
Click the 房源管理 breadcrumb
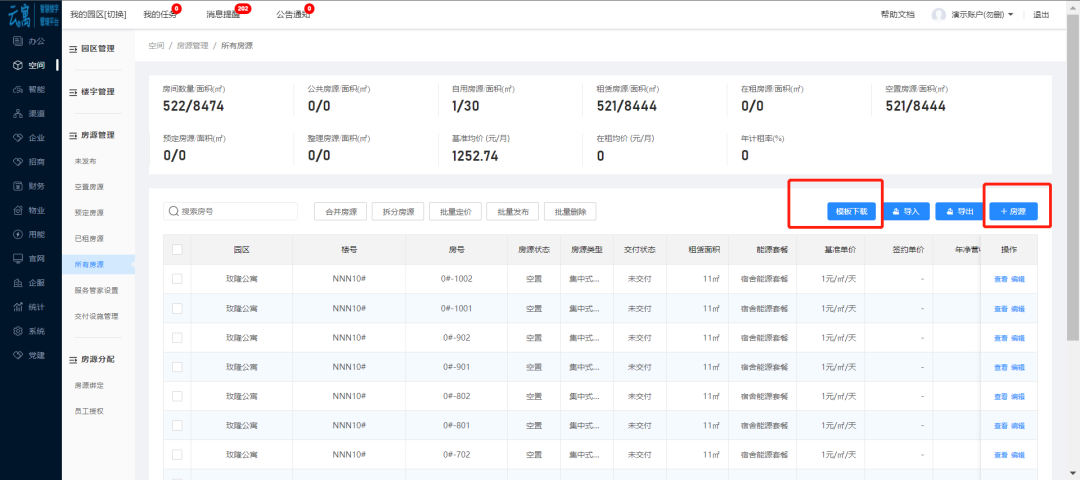(192, 45)
